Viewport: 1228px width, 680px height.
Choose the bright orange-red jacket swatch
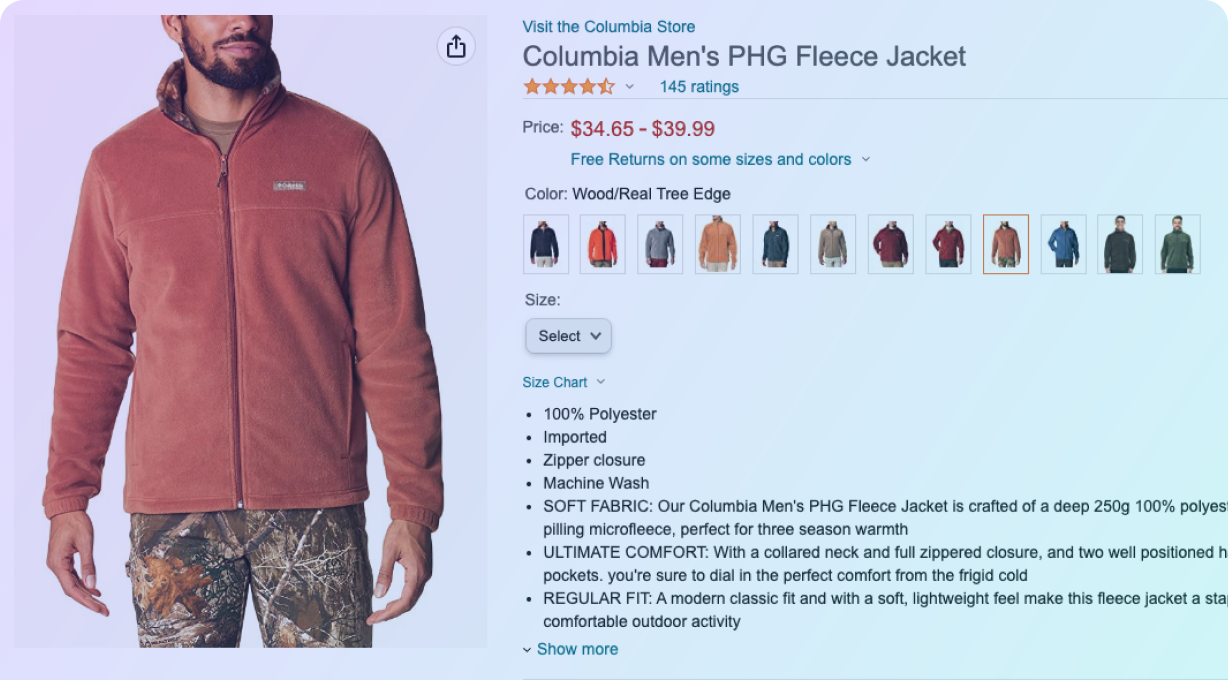click(x=603, y=244)
